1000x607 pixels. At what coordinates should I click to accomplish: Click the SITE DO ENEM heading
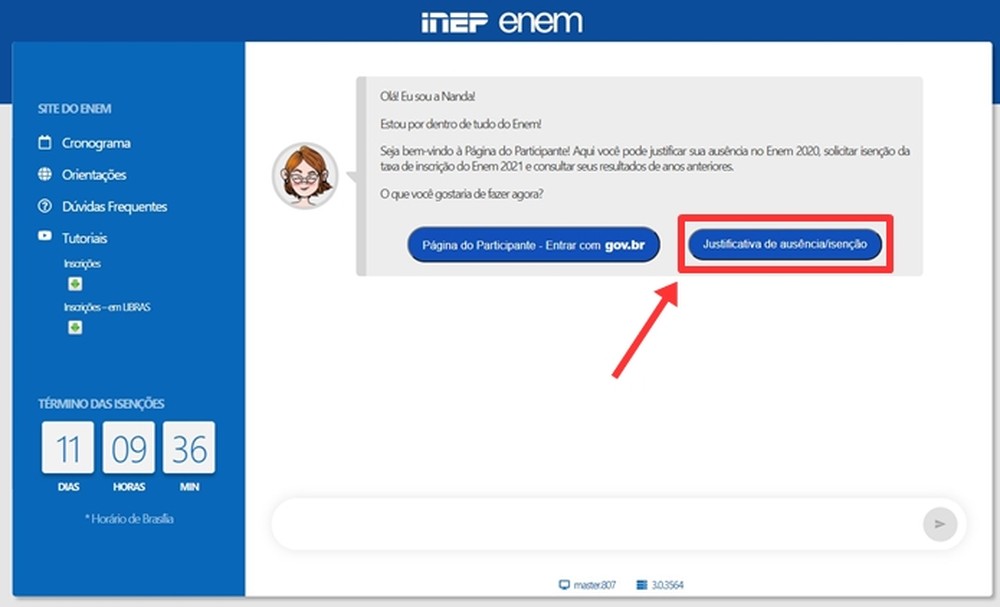tap(75, 108)
